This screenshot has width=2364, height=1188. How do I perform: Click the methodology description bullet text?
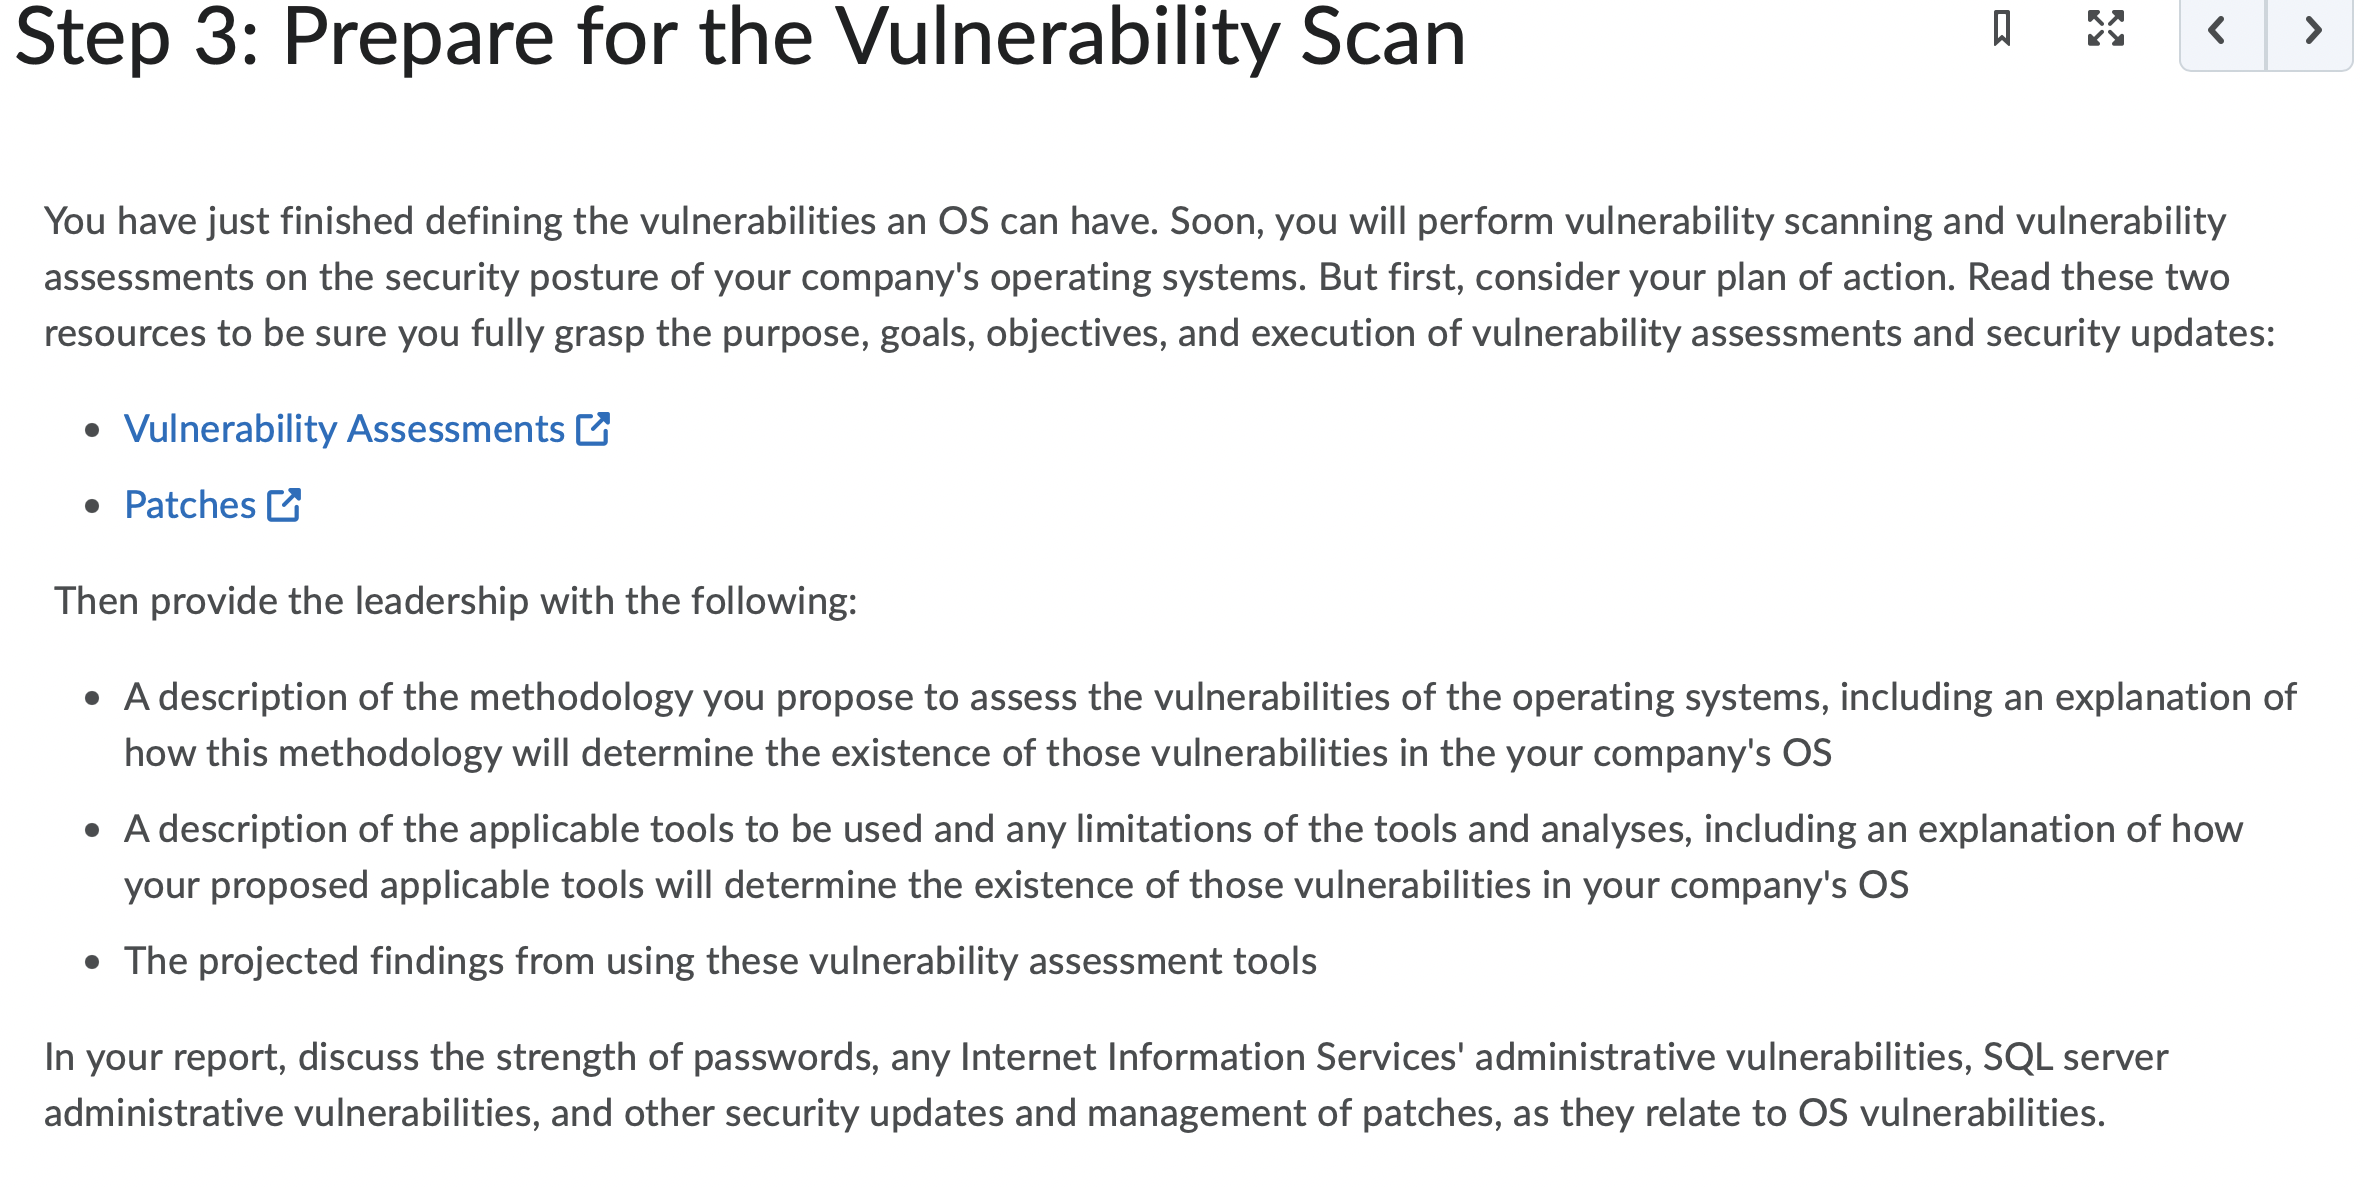1210,725
